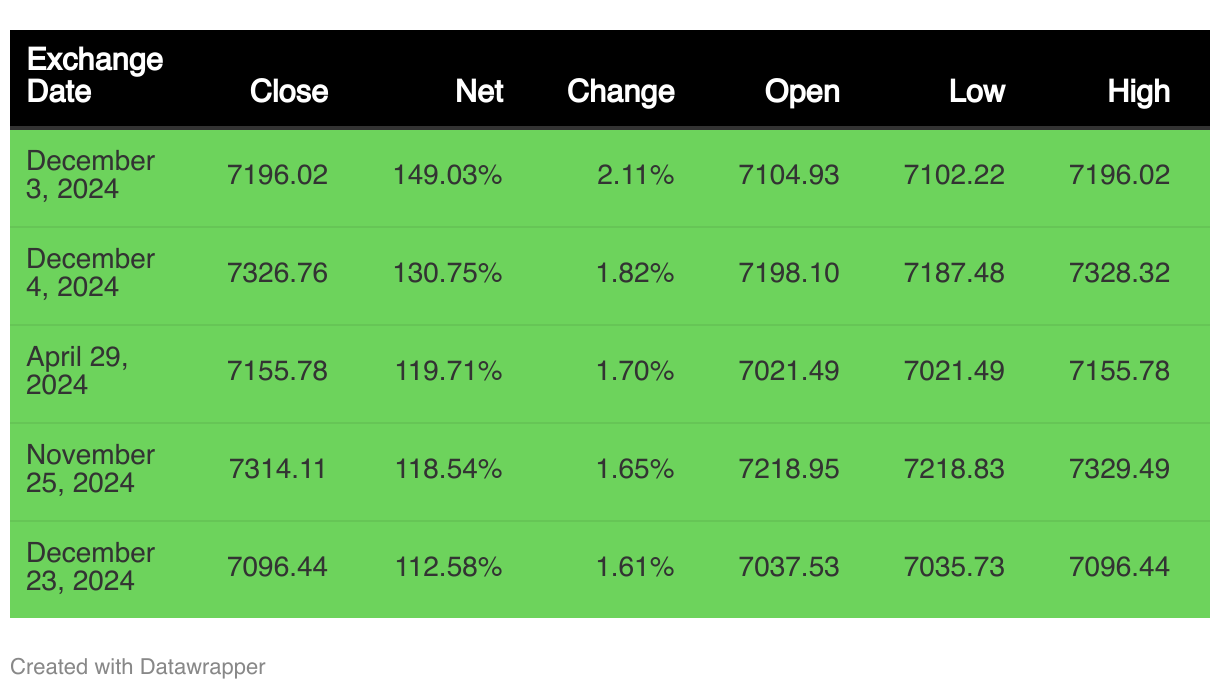Select the December 4, 2024 date cell
Screen dimensions: 1220x690
pyautogui.click(x=90, y=273)
